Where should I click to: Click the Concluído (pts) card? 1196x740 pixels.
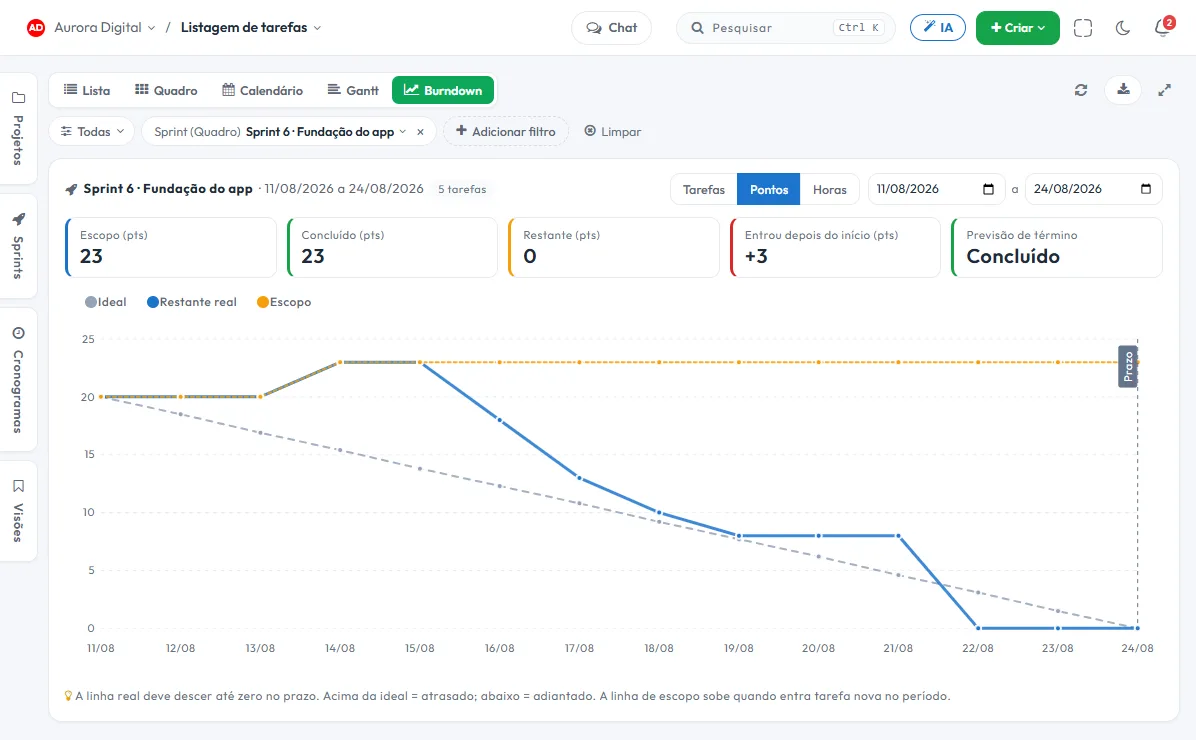pos(392,247)
